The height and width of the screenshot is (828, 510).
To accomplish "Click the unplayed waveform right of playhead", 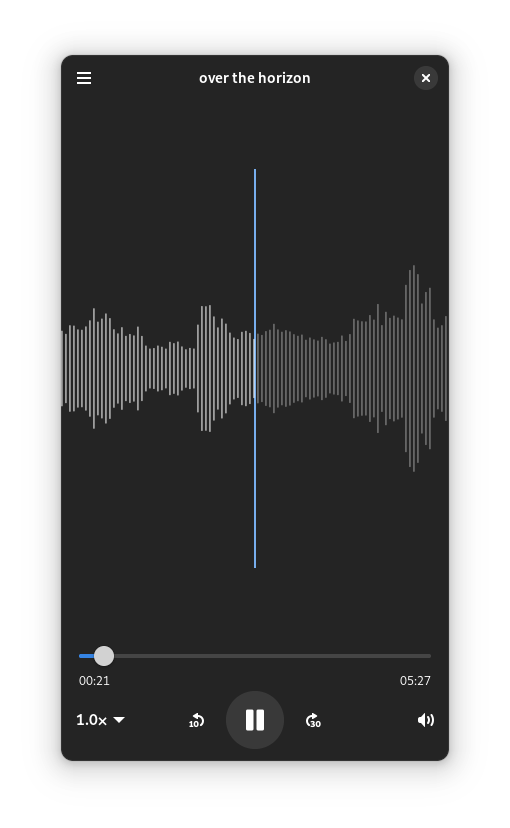I will 352,369.
